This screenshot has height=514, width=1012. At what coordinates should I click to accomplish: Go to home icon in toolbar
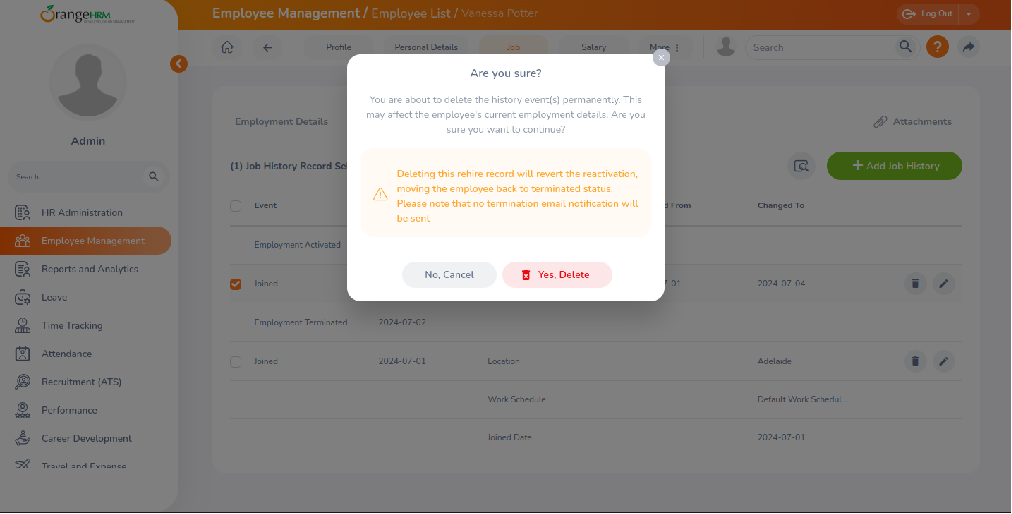point(227,47)
